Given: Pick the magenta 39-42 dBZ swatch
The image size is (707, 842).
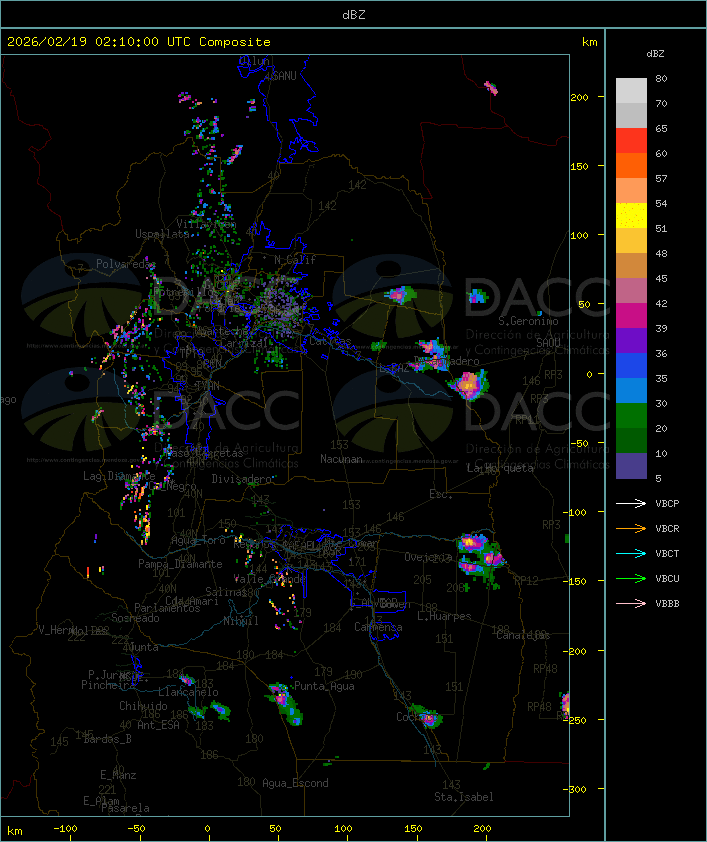Looking at the screenshot, I should pyautogui.click(x=631, y=315).
